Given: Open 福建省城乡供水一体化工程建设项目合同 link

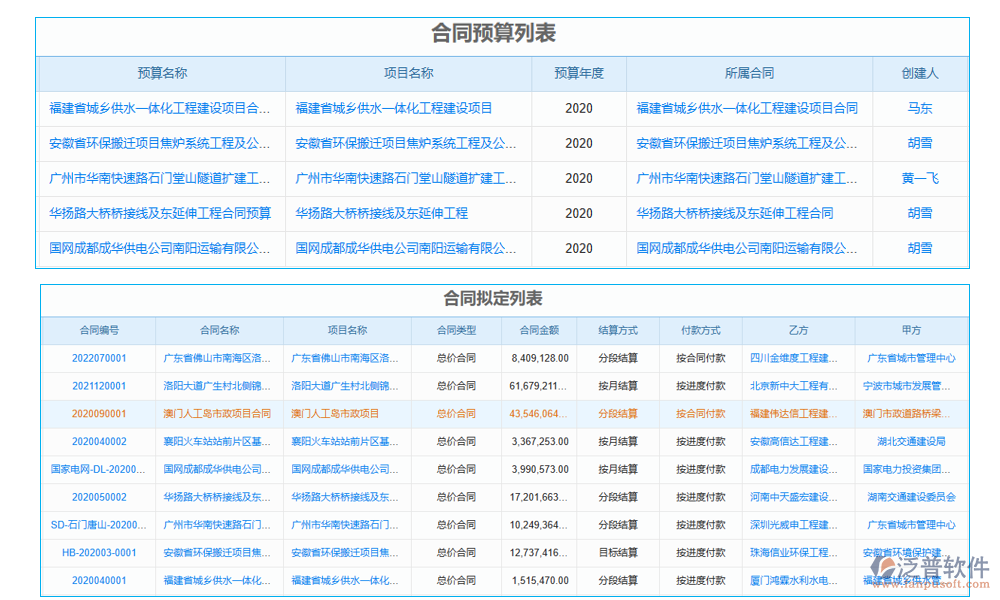Looking at the screenshot, I should [745, 108].
